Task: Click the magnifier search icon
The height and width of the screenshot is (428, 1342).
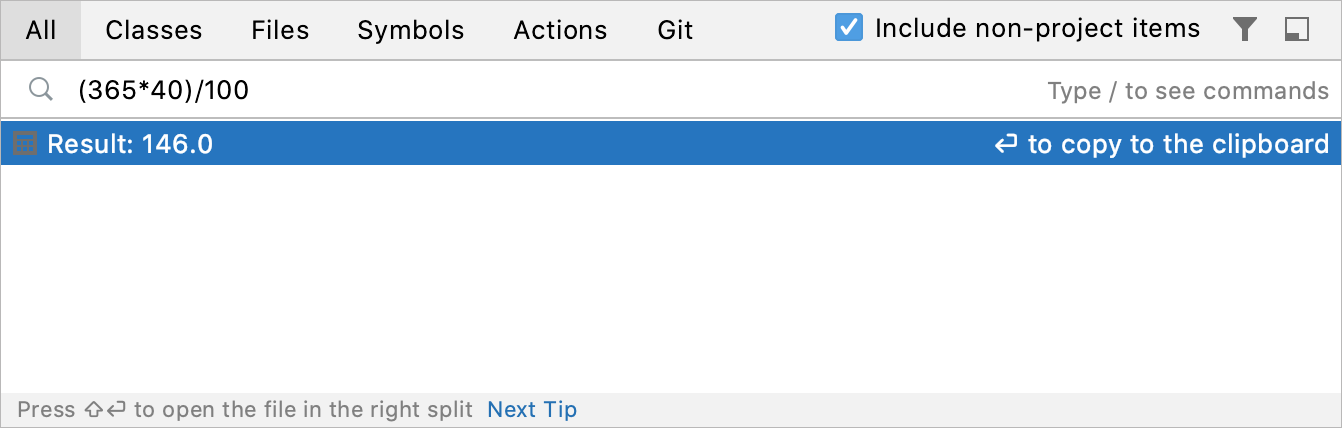Action: 40,90
